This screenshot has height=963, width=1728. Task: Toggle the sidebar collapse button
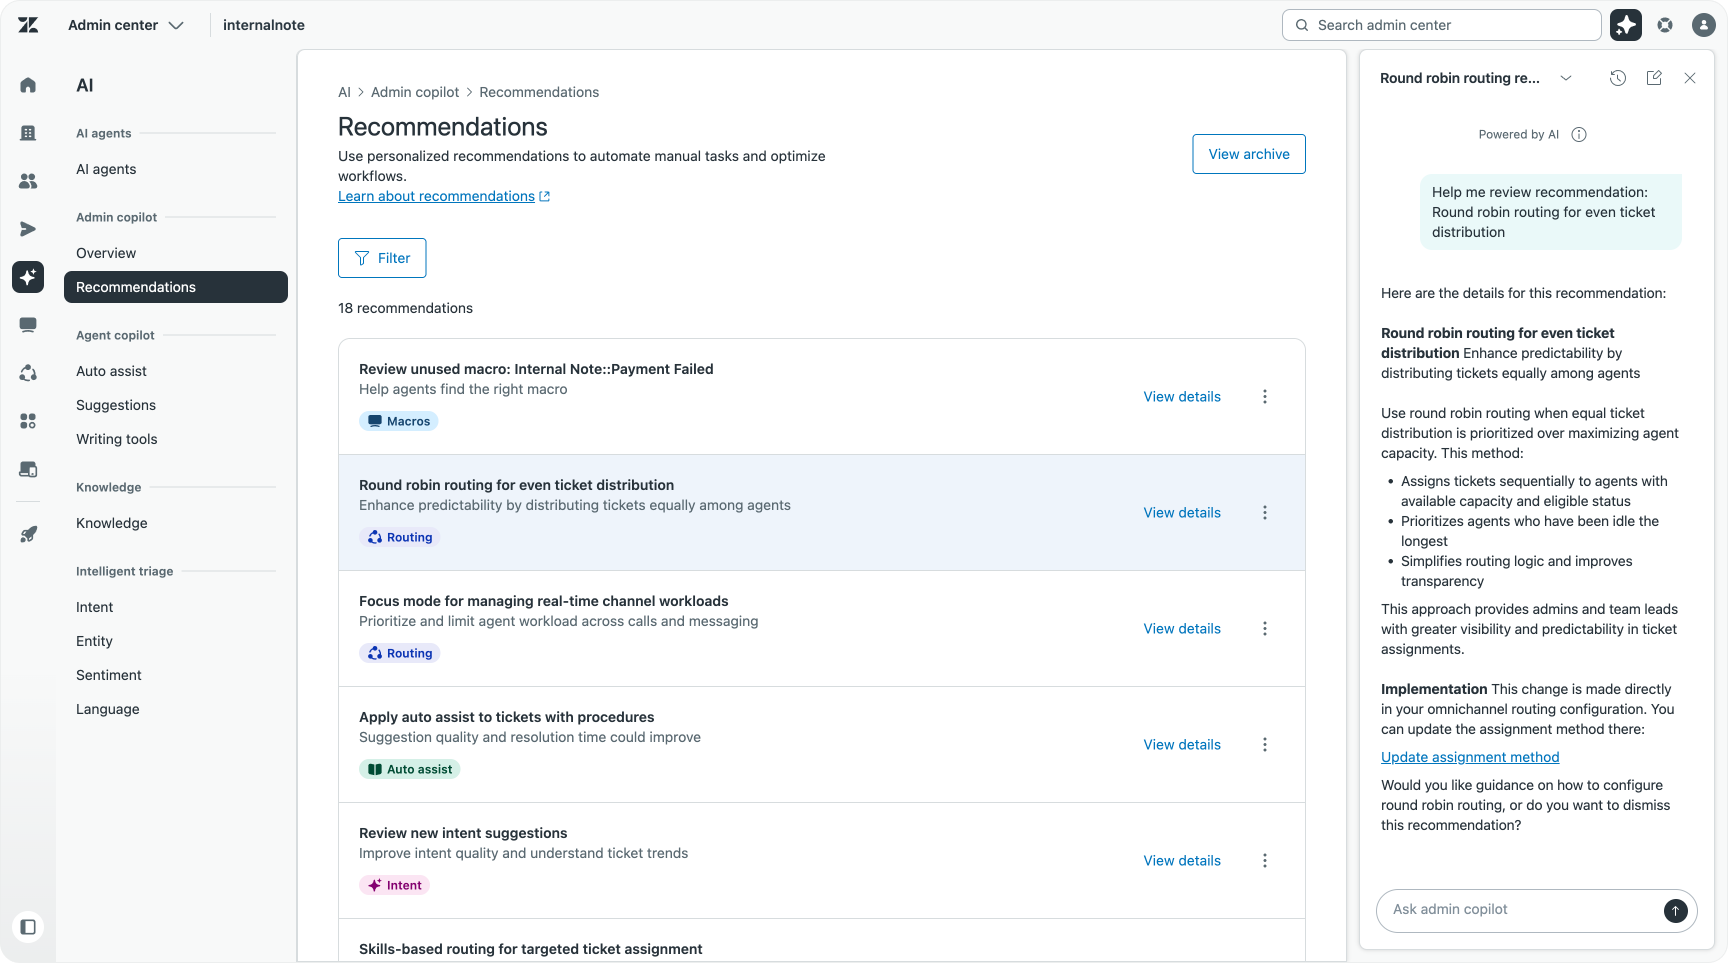coord(28,927)
